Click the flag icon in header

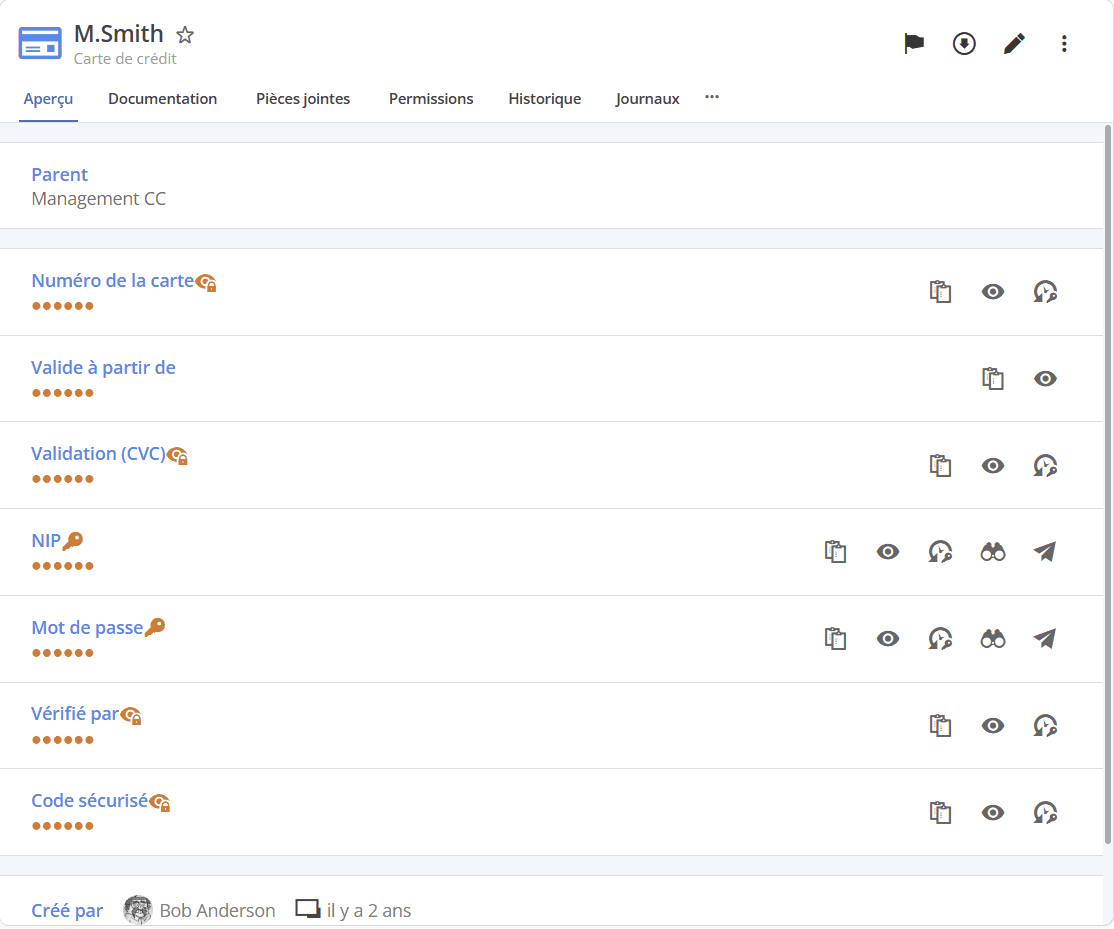pos(914,44)
